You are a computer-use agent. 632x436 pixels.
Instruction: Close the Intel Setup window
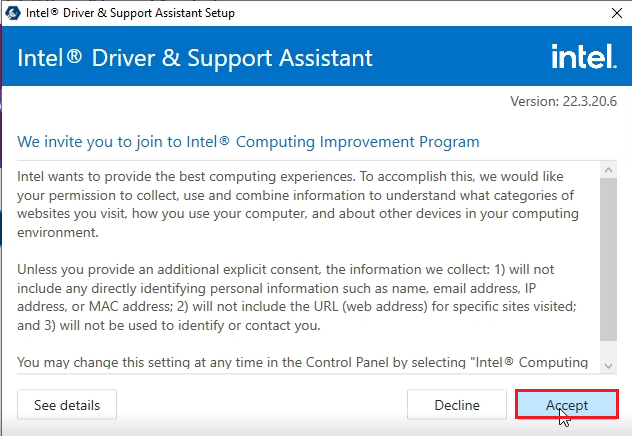coord(617,13)
